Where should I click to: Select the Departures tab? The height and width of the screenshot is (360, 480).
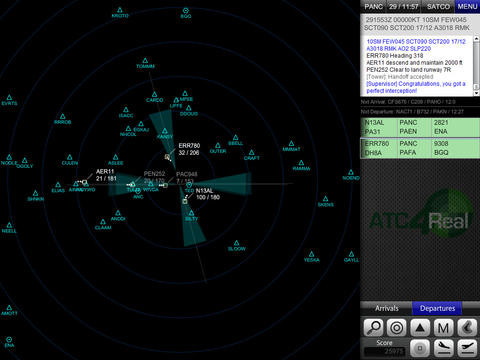click(437, 308)
